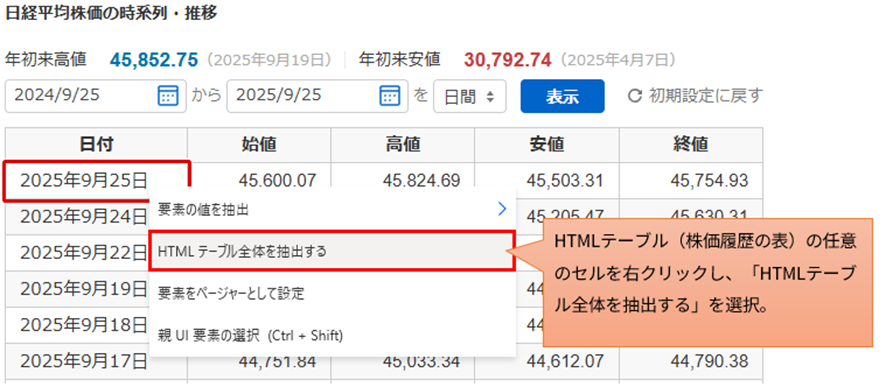This screenshot has width=886, height=387.
Task: Click the year-low value 30,792.74
Action: (507, 59)
